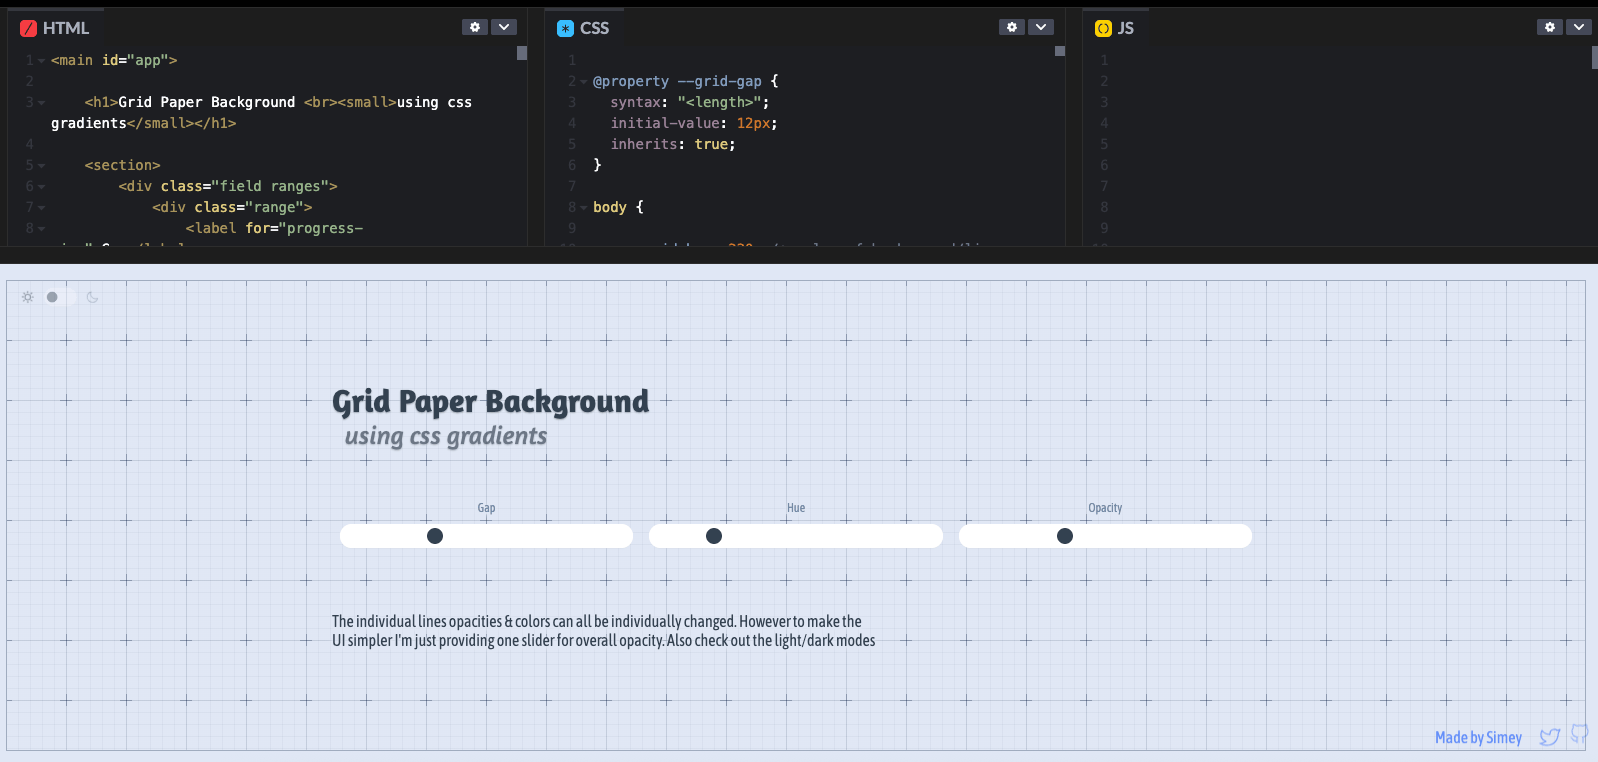The width and height of the screenshot is (1598, 762).
Task: Click the moon dark-mode icon
Action: click(92, 297)
